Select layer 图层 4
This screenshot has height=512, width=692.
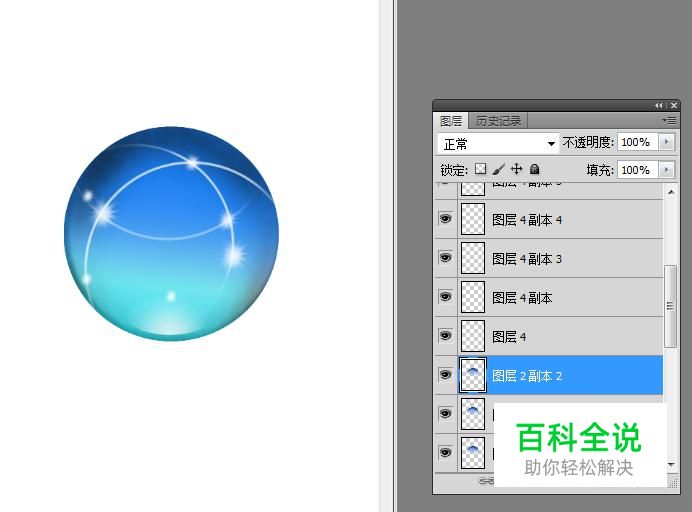549,336
